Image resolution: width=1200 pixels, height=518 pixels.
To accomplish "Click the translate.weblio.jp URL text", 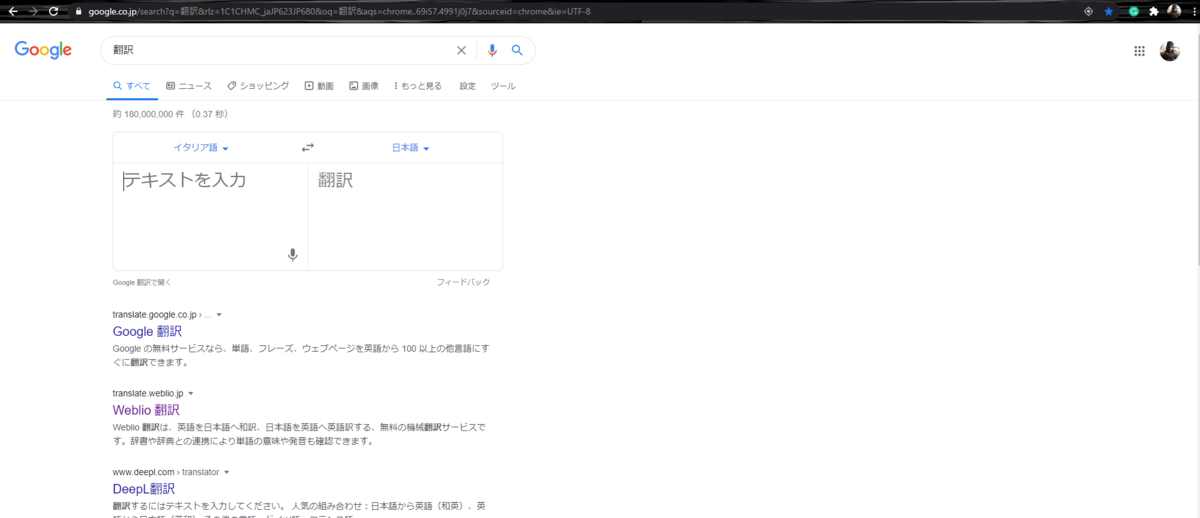I will tap(147, 394).
